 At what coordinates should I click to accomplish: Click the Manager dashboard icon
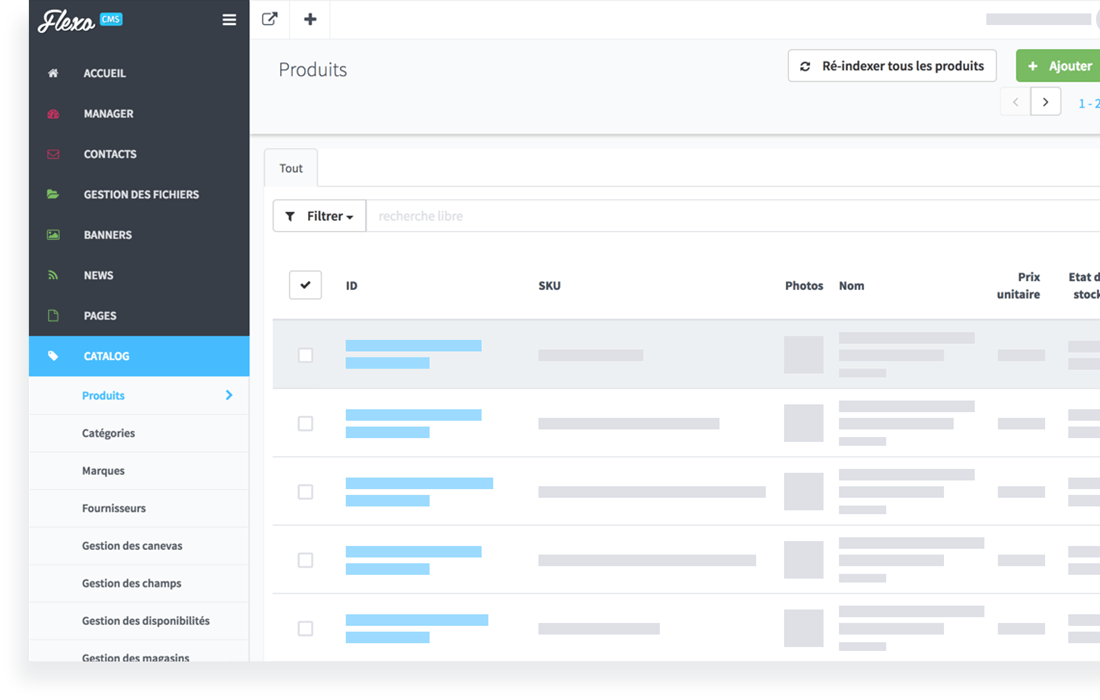(x=53, y=114)
